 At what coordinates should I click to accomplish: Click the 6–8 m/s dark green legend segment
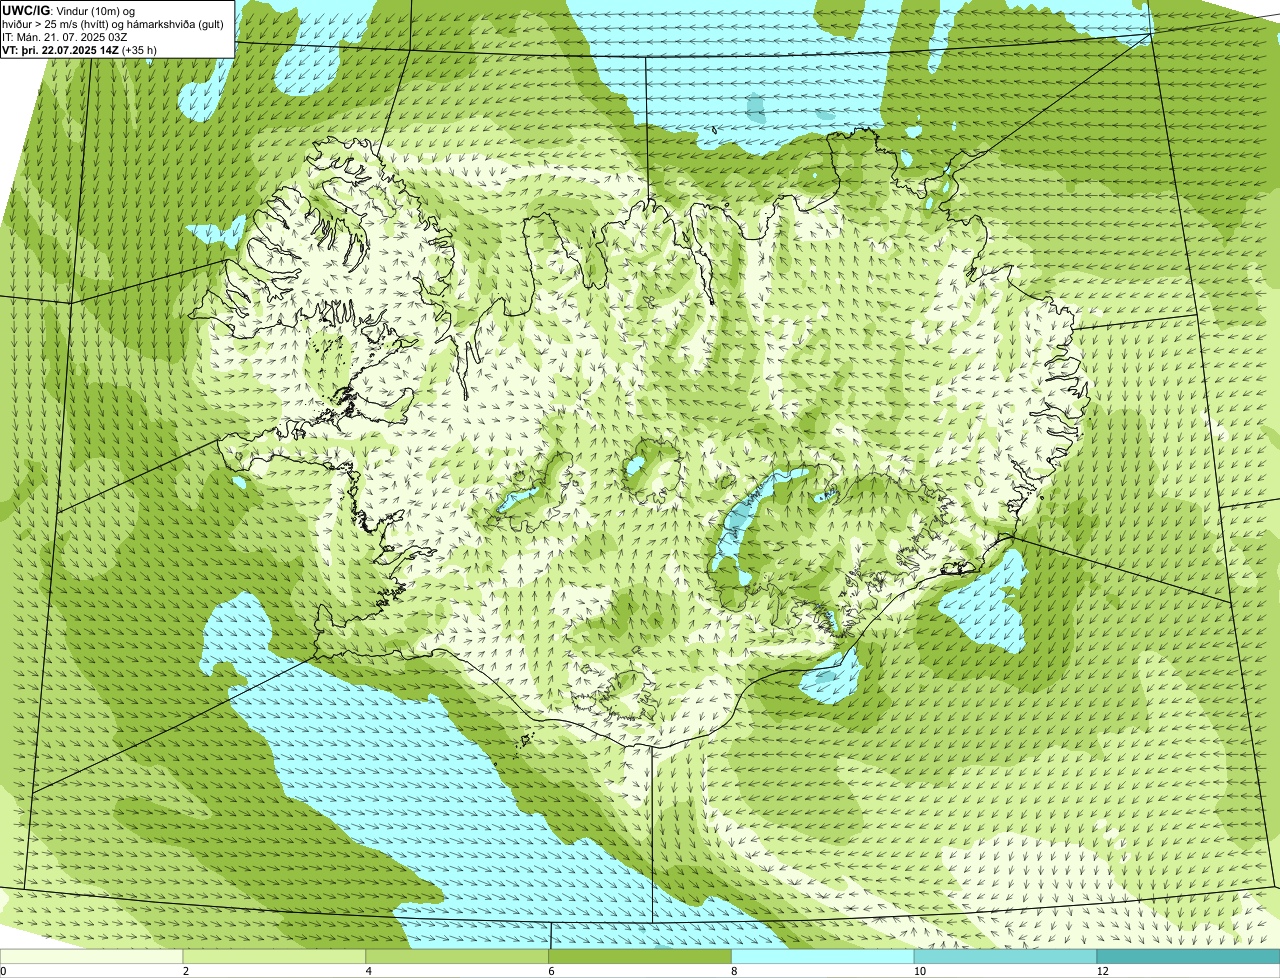coord(641,956)
